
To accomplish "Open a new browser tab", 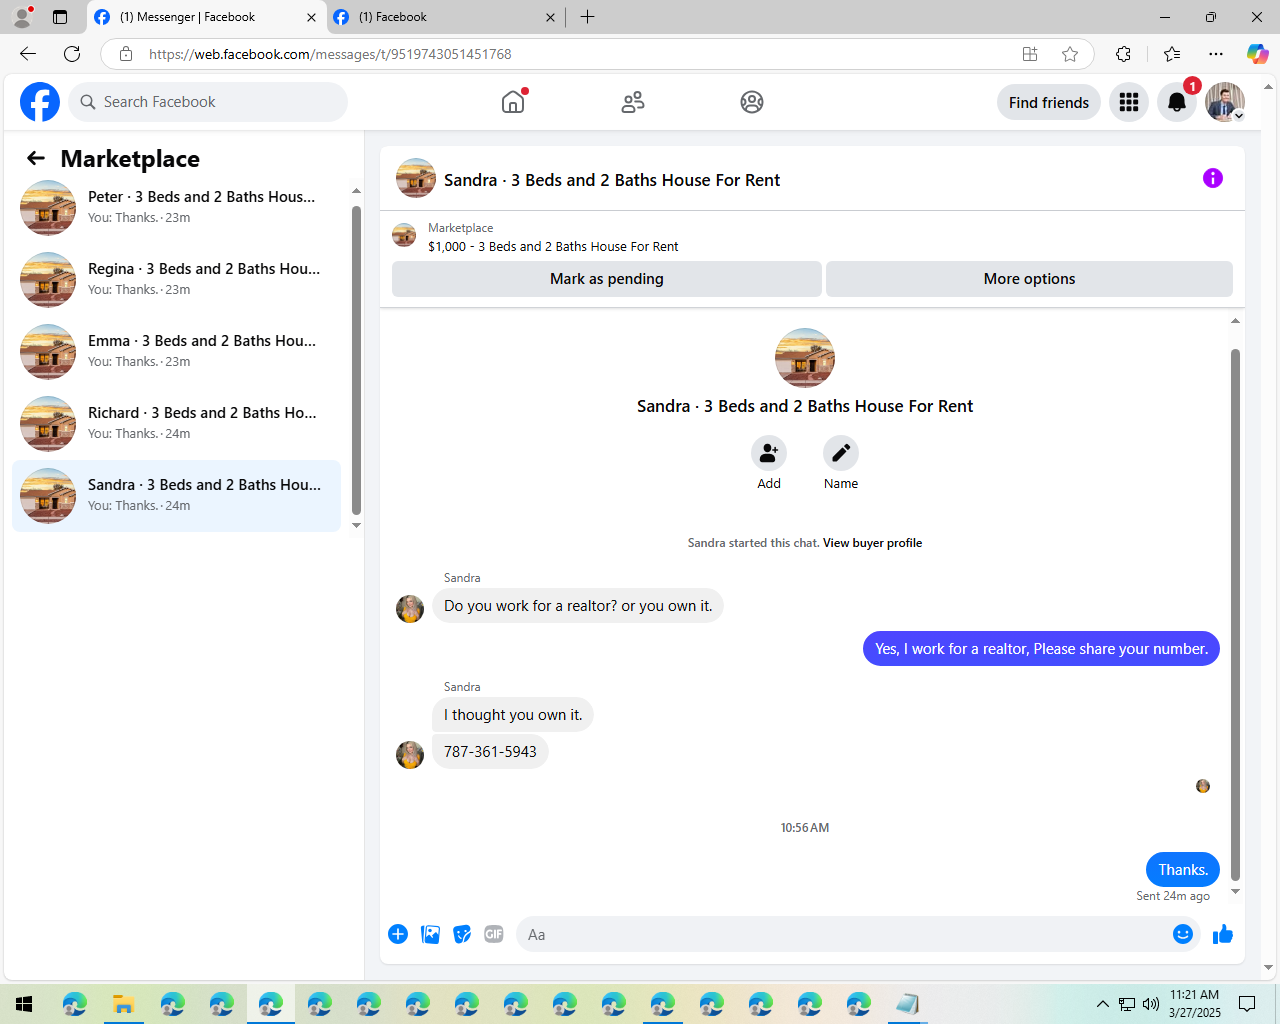I will tap(588, 17).
